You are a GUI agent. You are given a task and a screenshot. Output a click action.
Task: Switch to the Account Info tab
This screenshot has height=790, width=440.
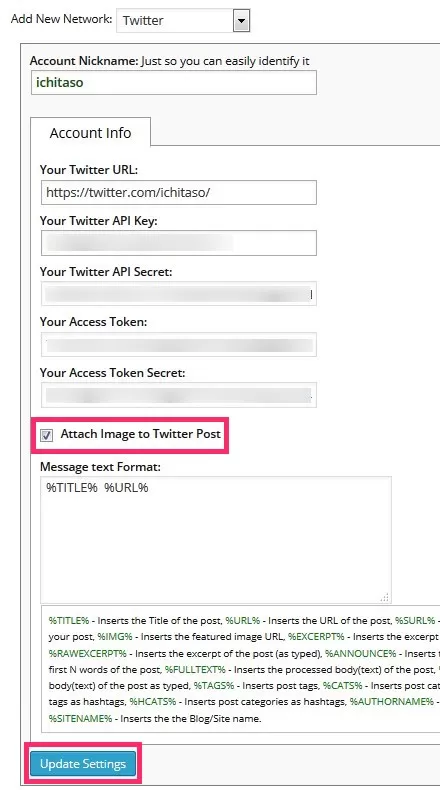(90, 133)
